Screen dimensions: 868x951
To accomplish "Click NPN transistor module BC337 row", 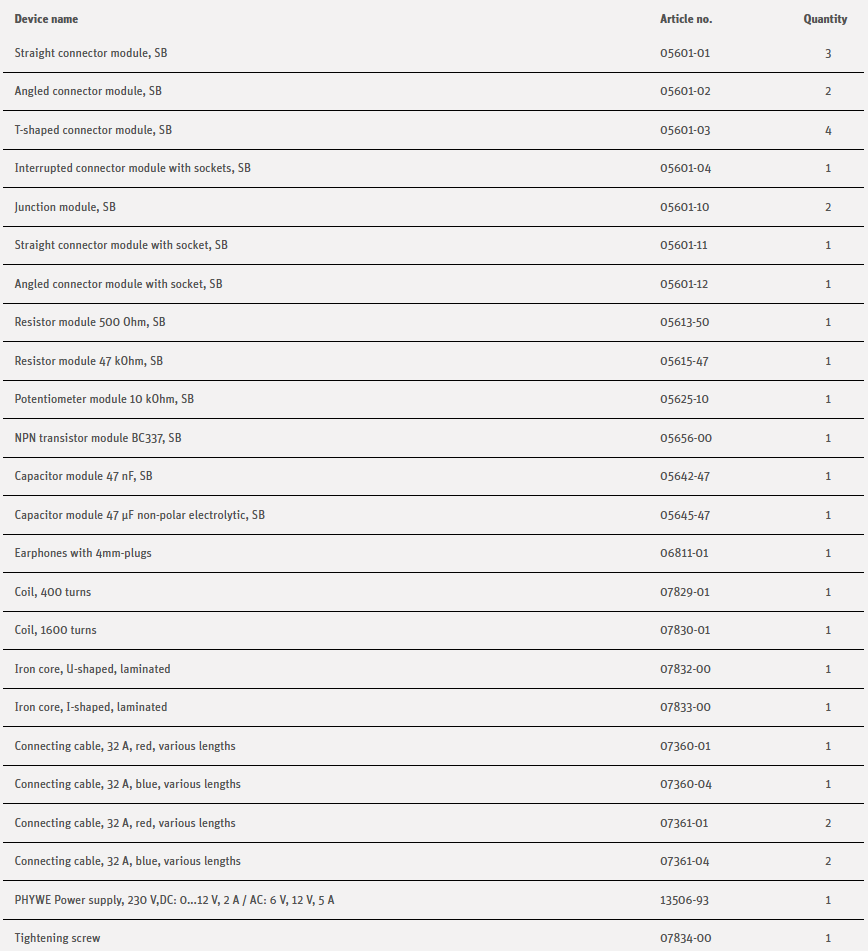I will pyautogui.click(x=98, y=438).
